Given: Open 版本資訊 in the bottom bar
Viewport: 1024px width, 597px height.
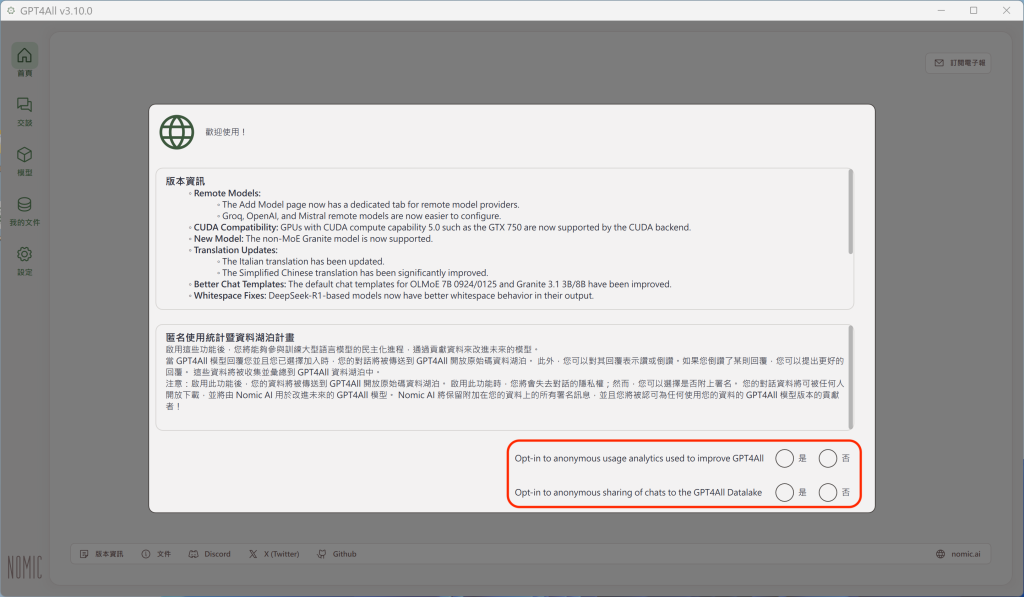Looking at the screenshot, I should pyautogui.click(x=103, y=554).
